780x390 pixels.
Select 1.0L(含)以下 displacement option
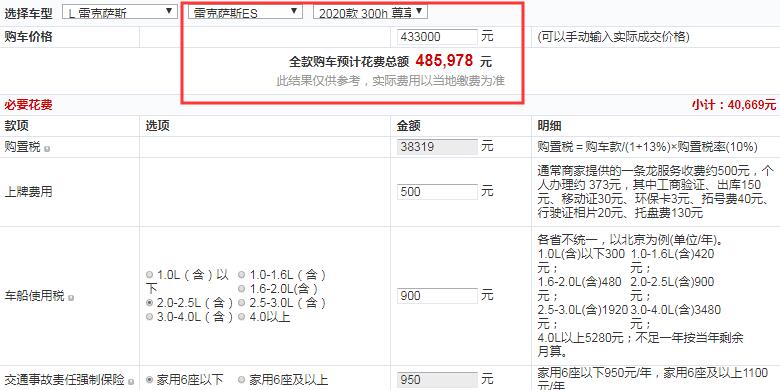pos(150,275)
